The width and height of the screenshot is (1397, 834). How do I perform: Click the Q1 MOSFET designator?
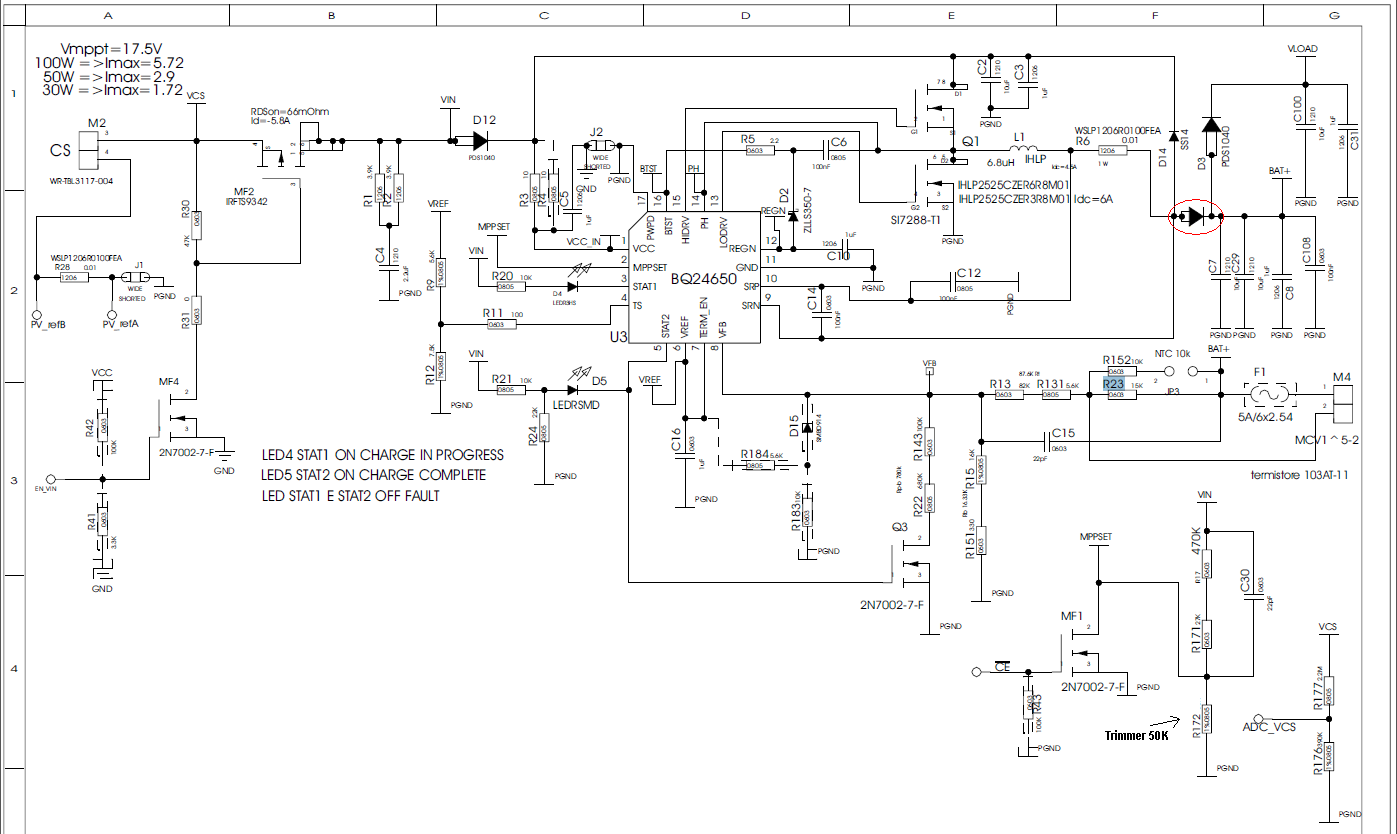[972, 142]
